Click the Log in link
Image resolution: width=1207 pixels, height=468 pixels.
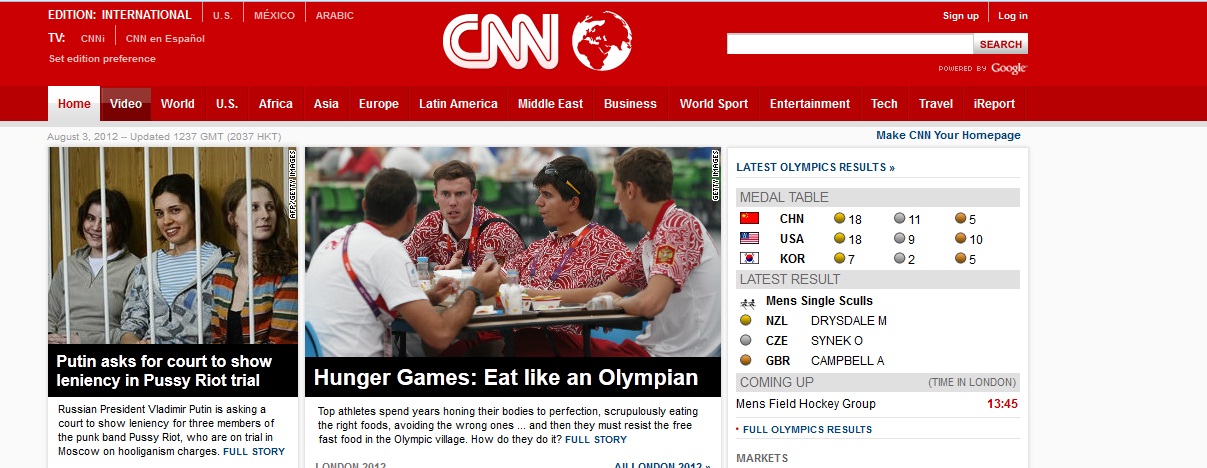coord(1012,15)
